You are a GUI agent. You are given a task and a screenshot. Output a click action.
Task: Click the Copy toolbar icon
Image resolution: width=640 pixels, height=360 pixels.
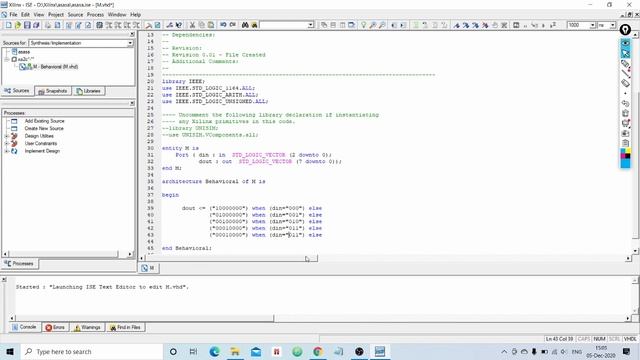pos(201,25)
